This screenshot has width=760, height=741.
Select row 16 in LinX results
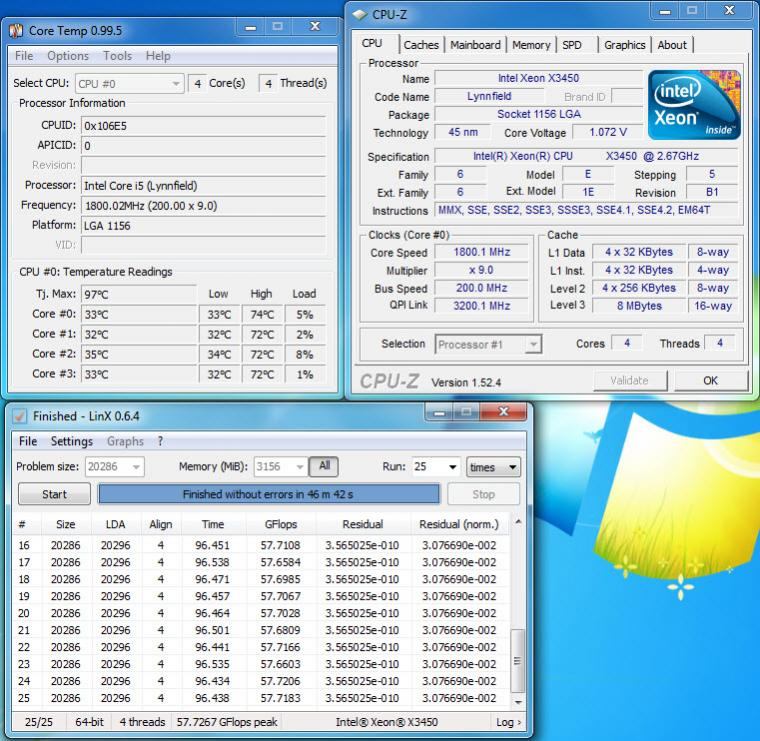(x=261, y=545)
